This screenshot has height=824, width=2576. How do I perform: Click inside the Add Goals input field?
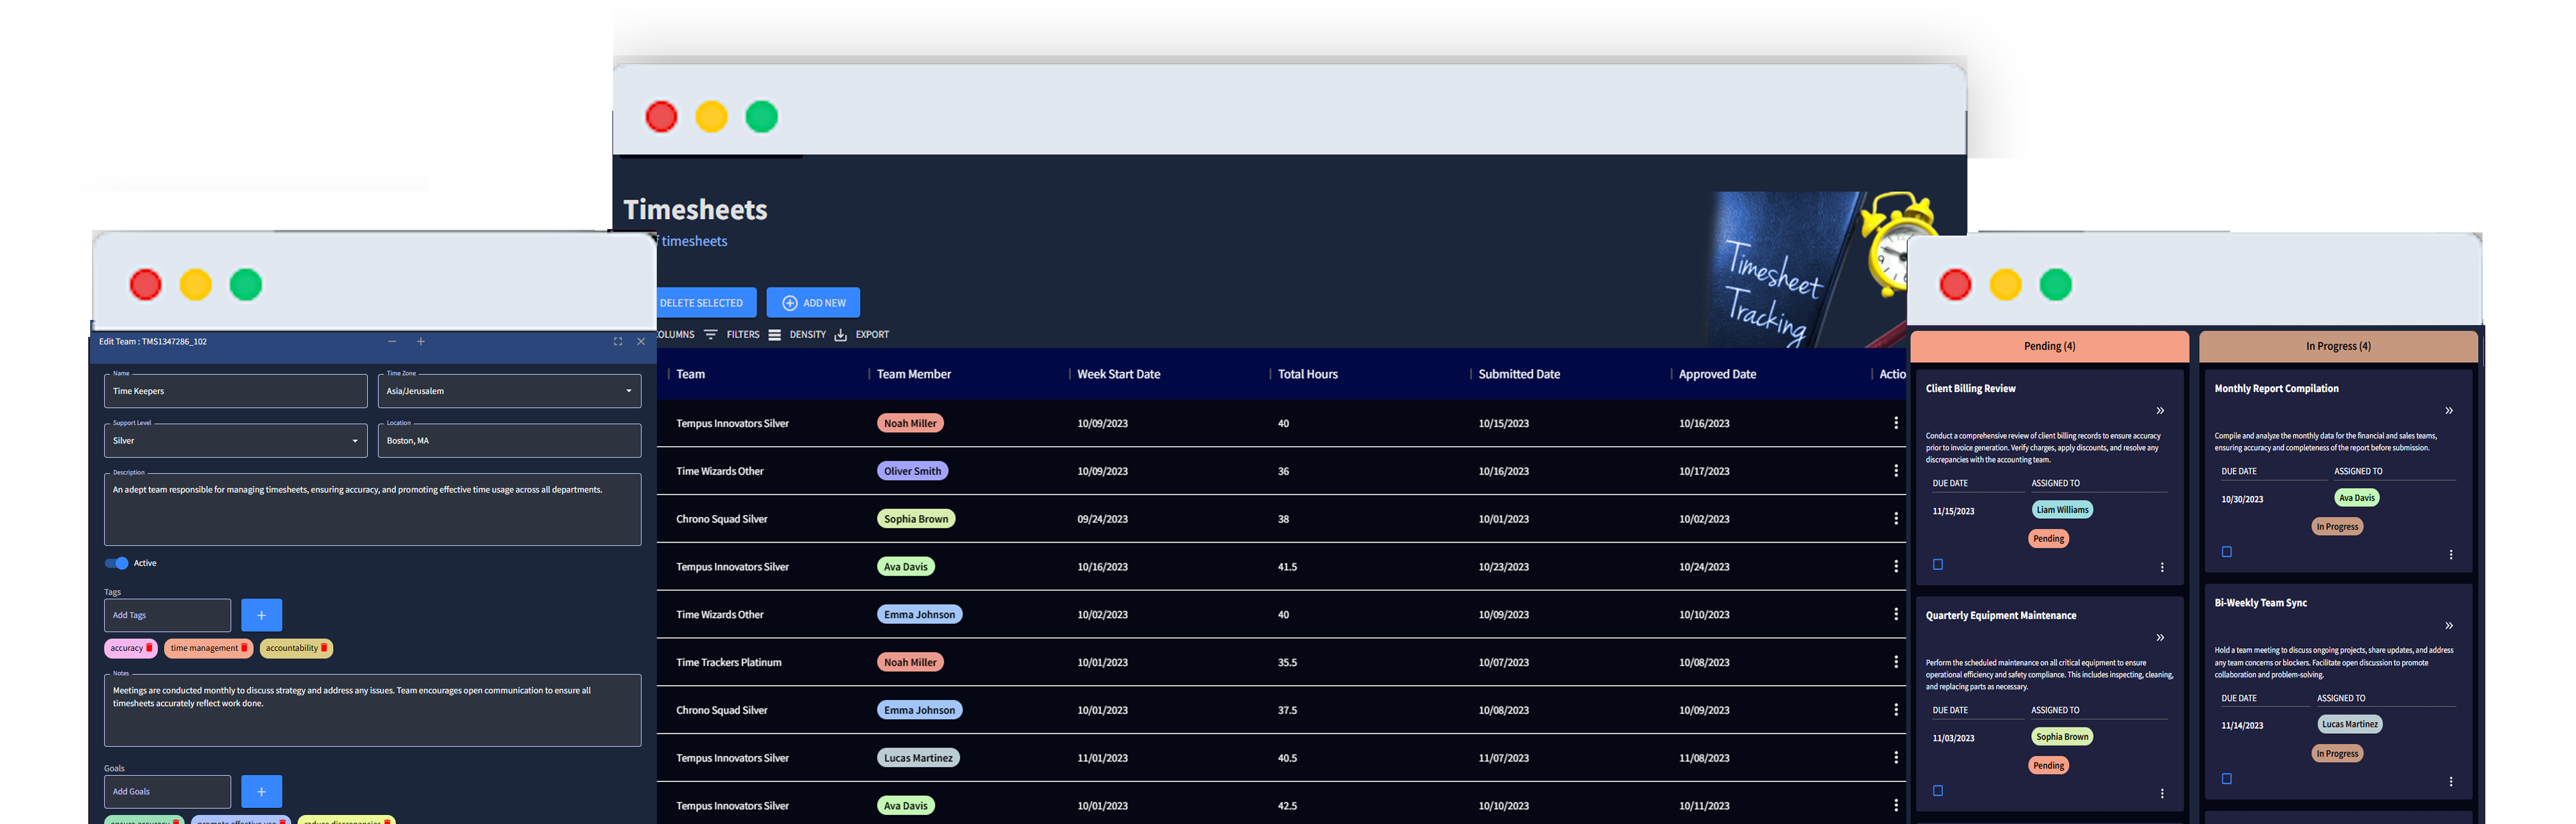point(167,791)
